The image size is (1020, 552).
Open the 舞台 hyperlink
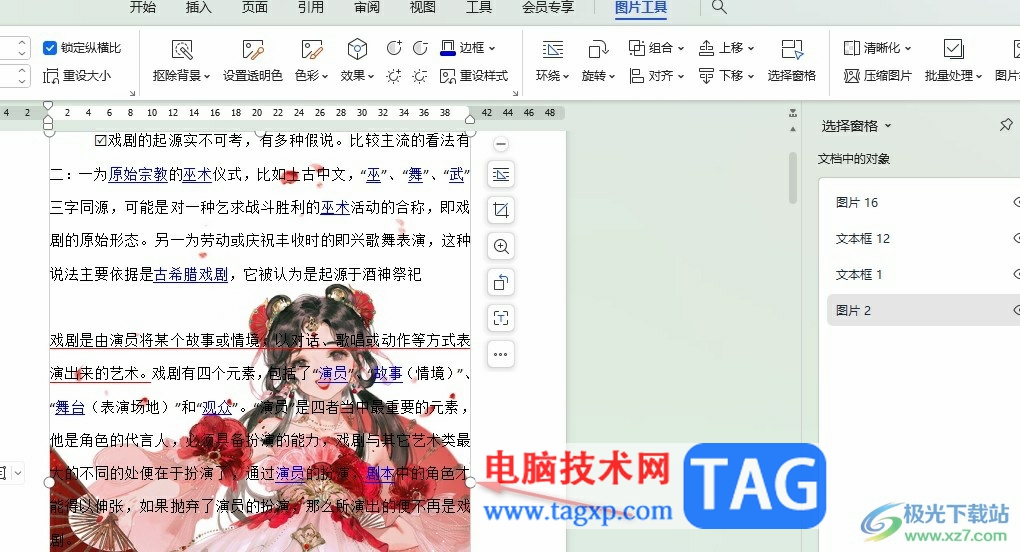[x=70, y=408]
